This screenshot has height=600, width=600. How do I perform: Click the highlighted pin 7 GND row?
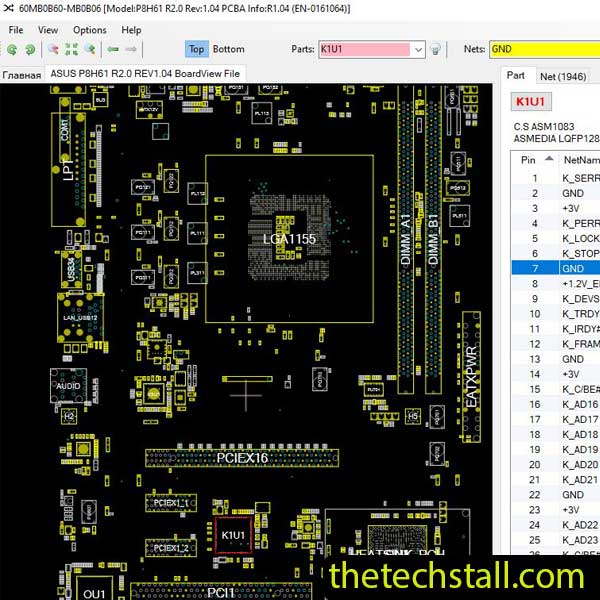[x=556, y=268]
